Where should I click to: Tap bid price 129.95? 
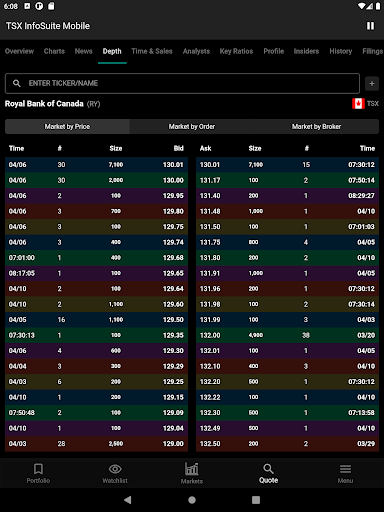173,196
